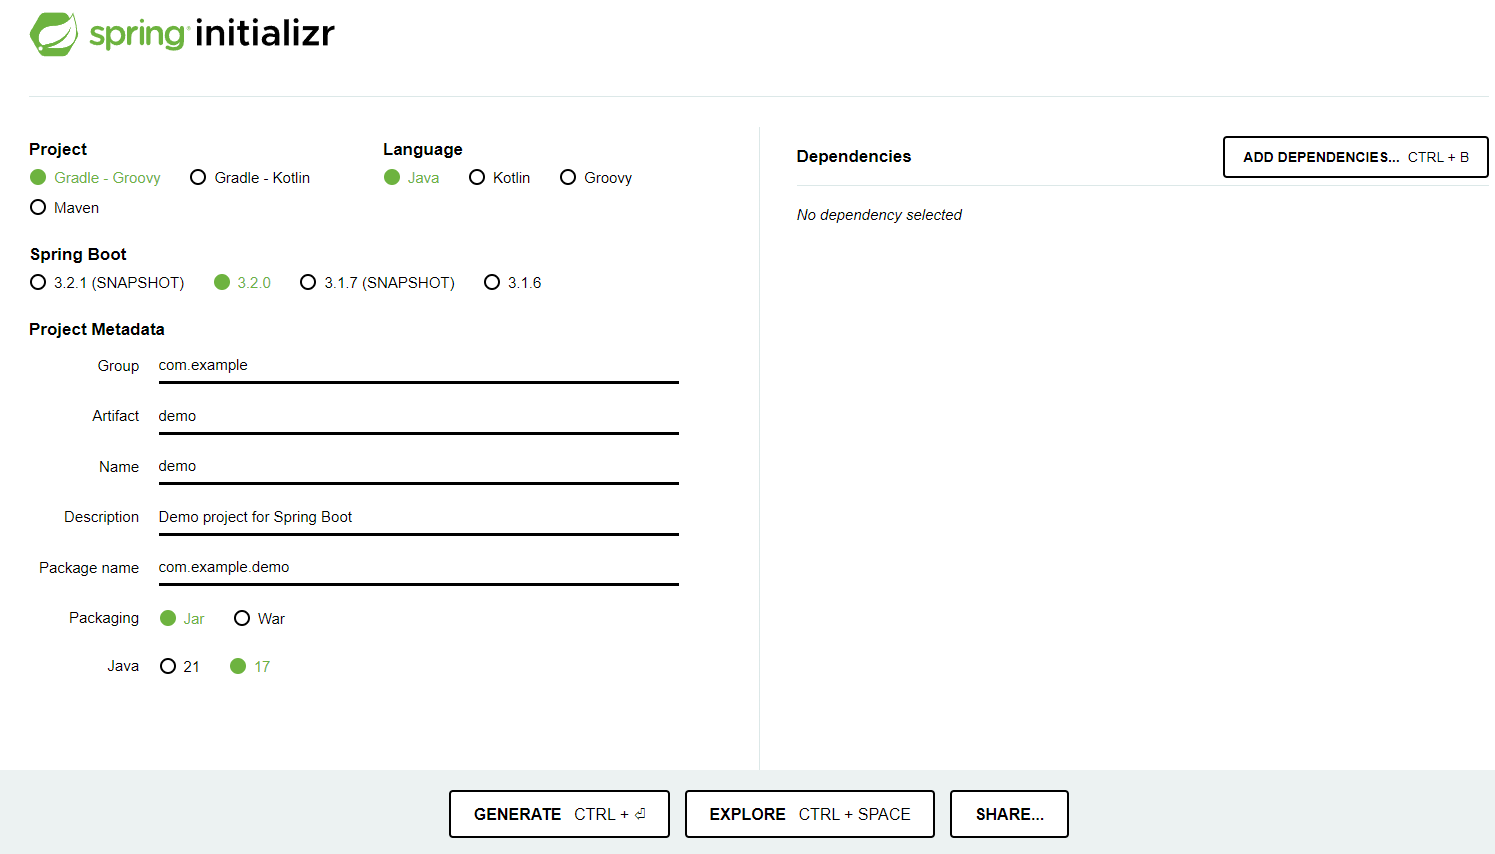Open the Add Dependencies dialog
This screenshot has height=854, width=1495.
point(1356,157)
